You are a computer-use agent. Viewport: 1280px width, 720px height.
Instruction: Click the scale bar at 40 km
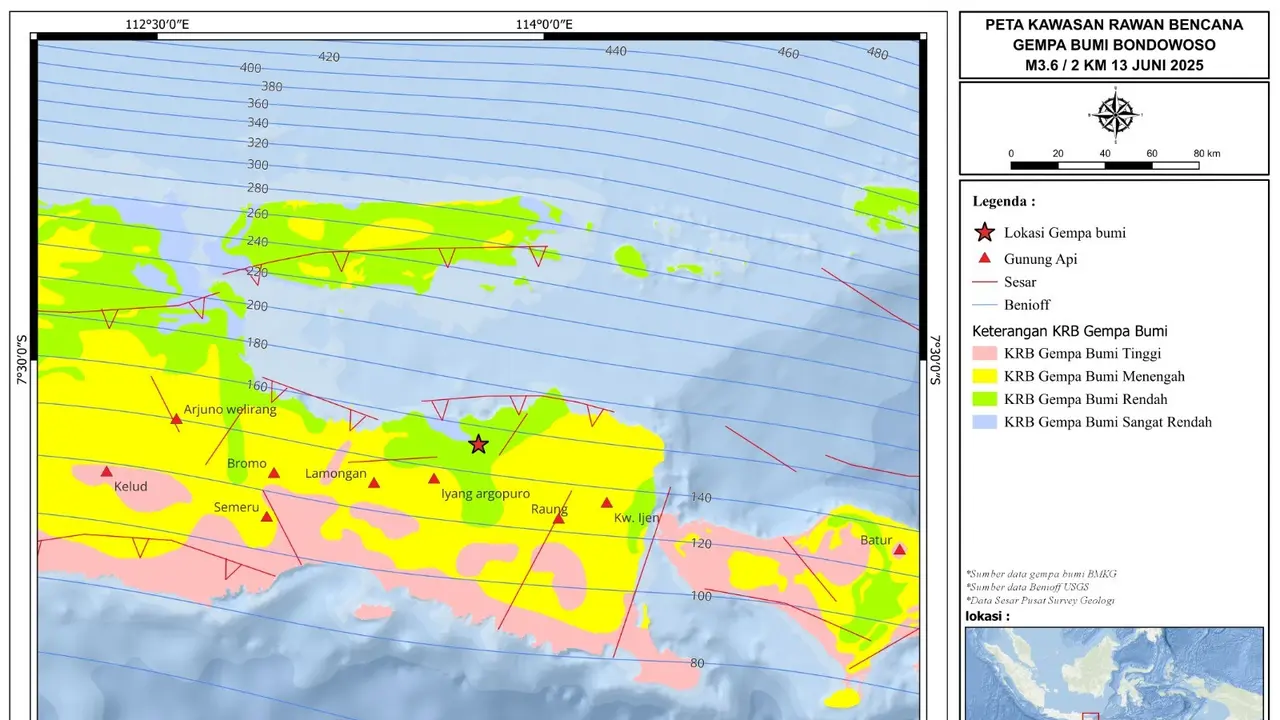pyautogui.click(x=1105, y=165)
